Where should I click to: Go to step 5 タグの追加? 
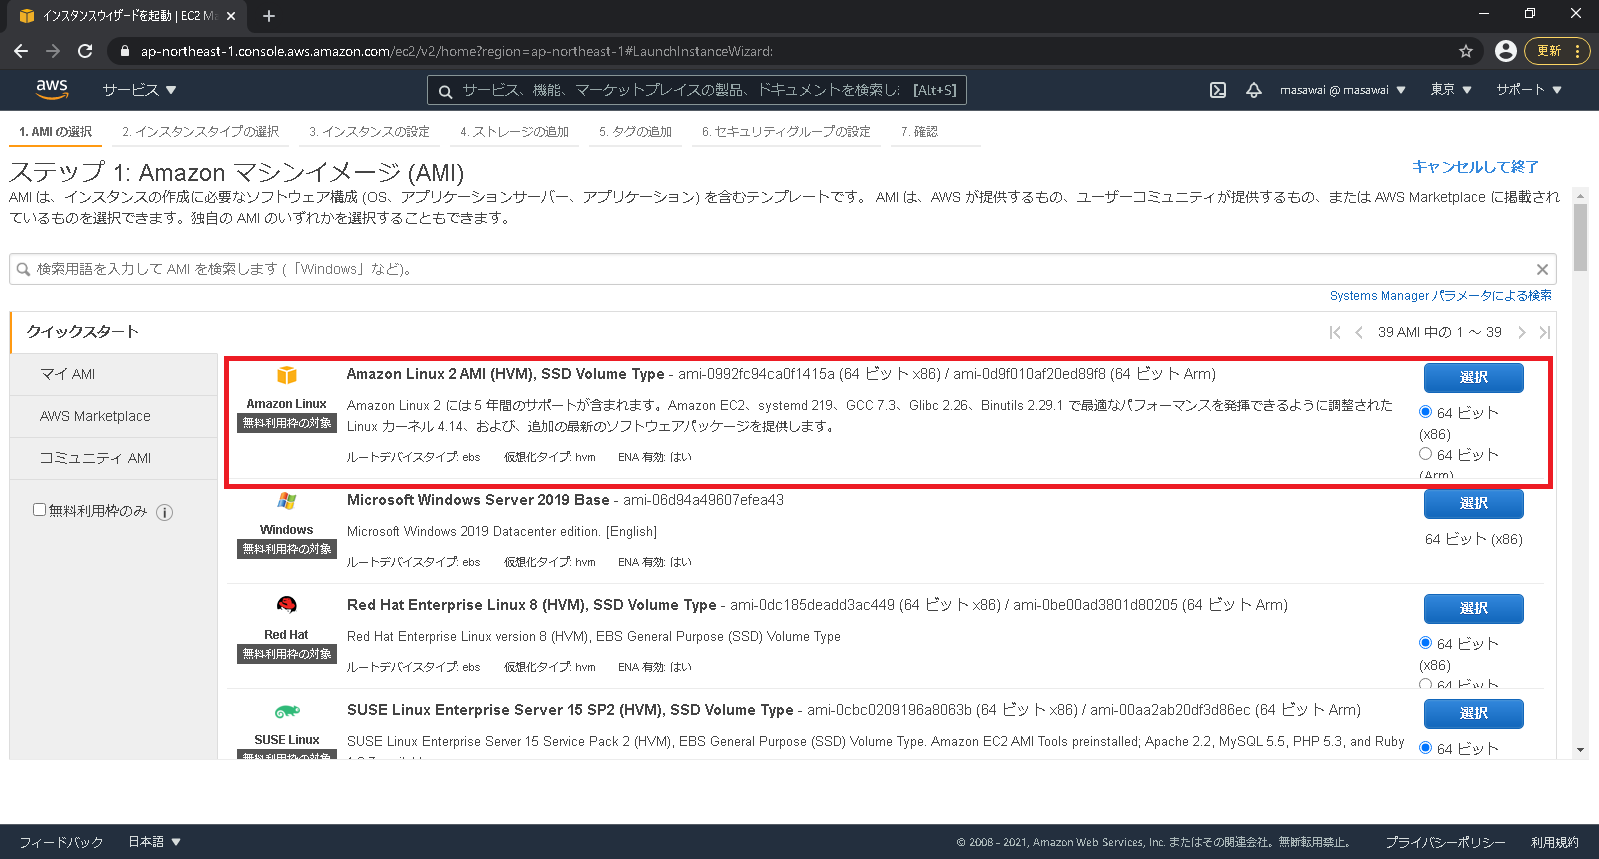635,132
